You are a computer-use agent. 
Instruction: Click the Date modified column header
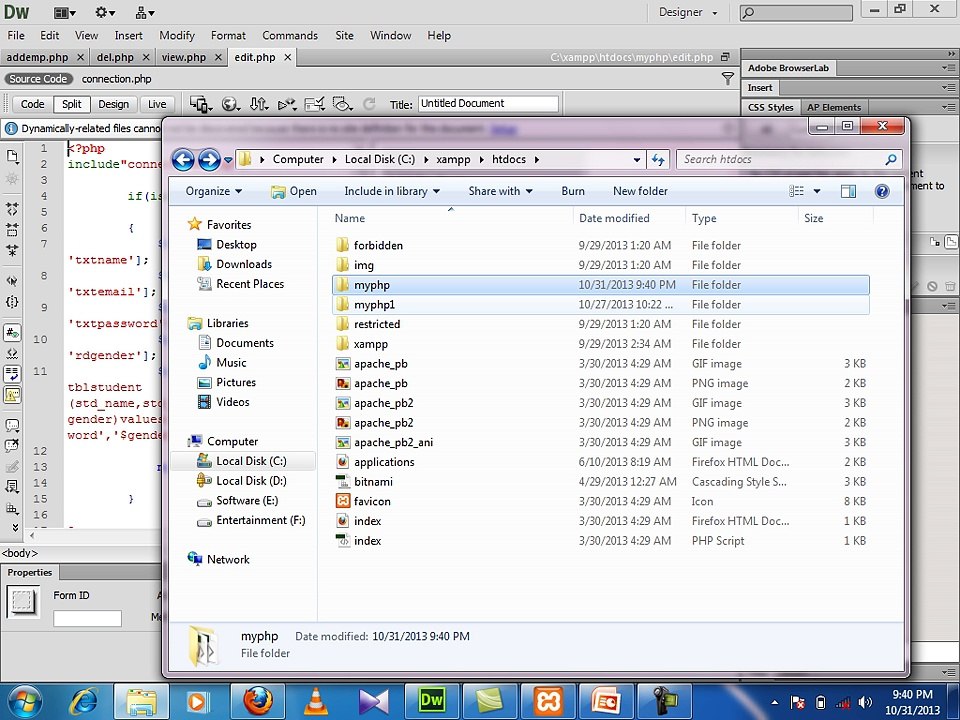[x=614, y=218]
